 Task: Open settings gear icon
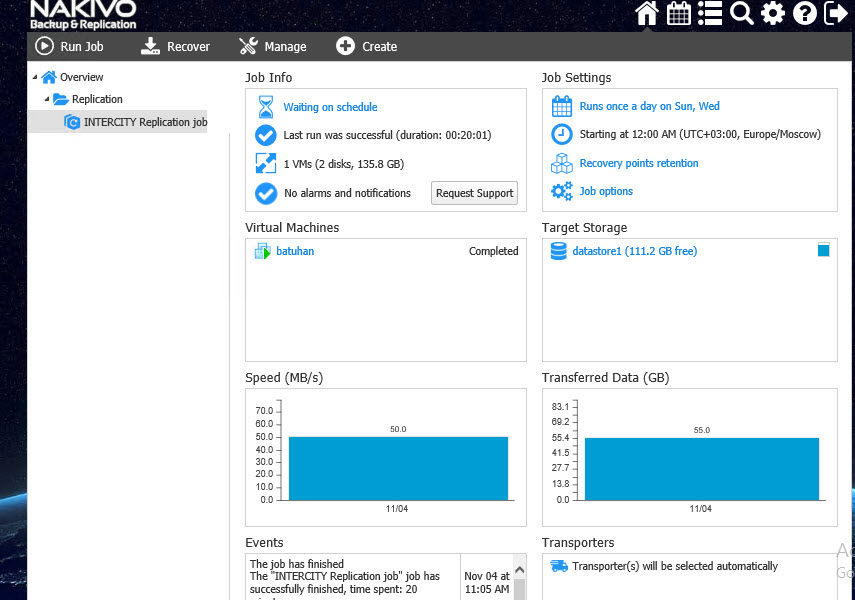(x=773, y=13)
